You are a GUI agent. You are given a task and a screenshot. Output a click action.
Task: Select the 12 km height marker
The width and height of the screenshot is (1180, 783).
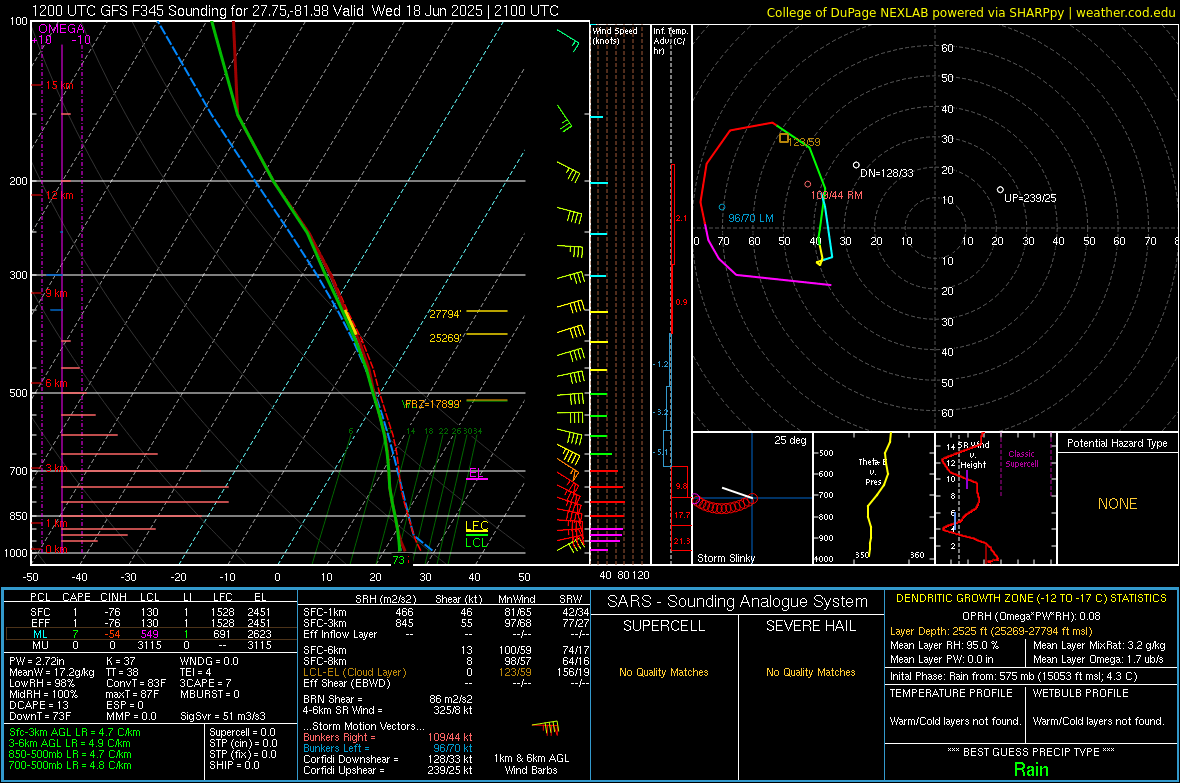tap(59, 195)
